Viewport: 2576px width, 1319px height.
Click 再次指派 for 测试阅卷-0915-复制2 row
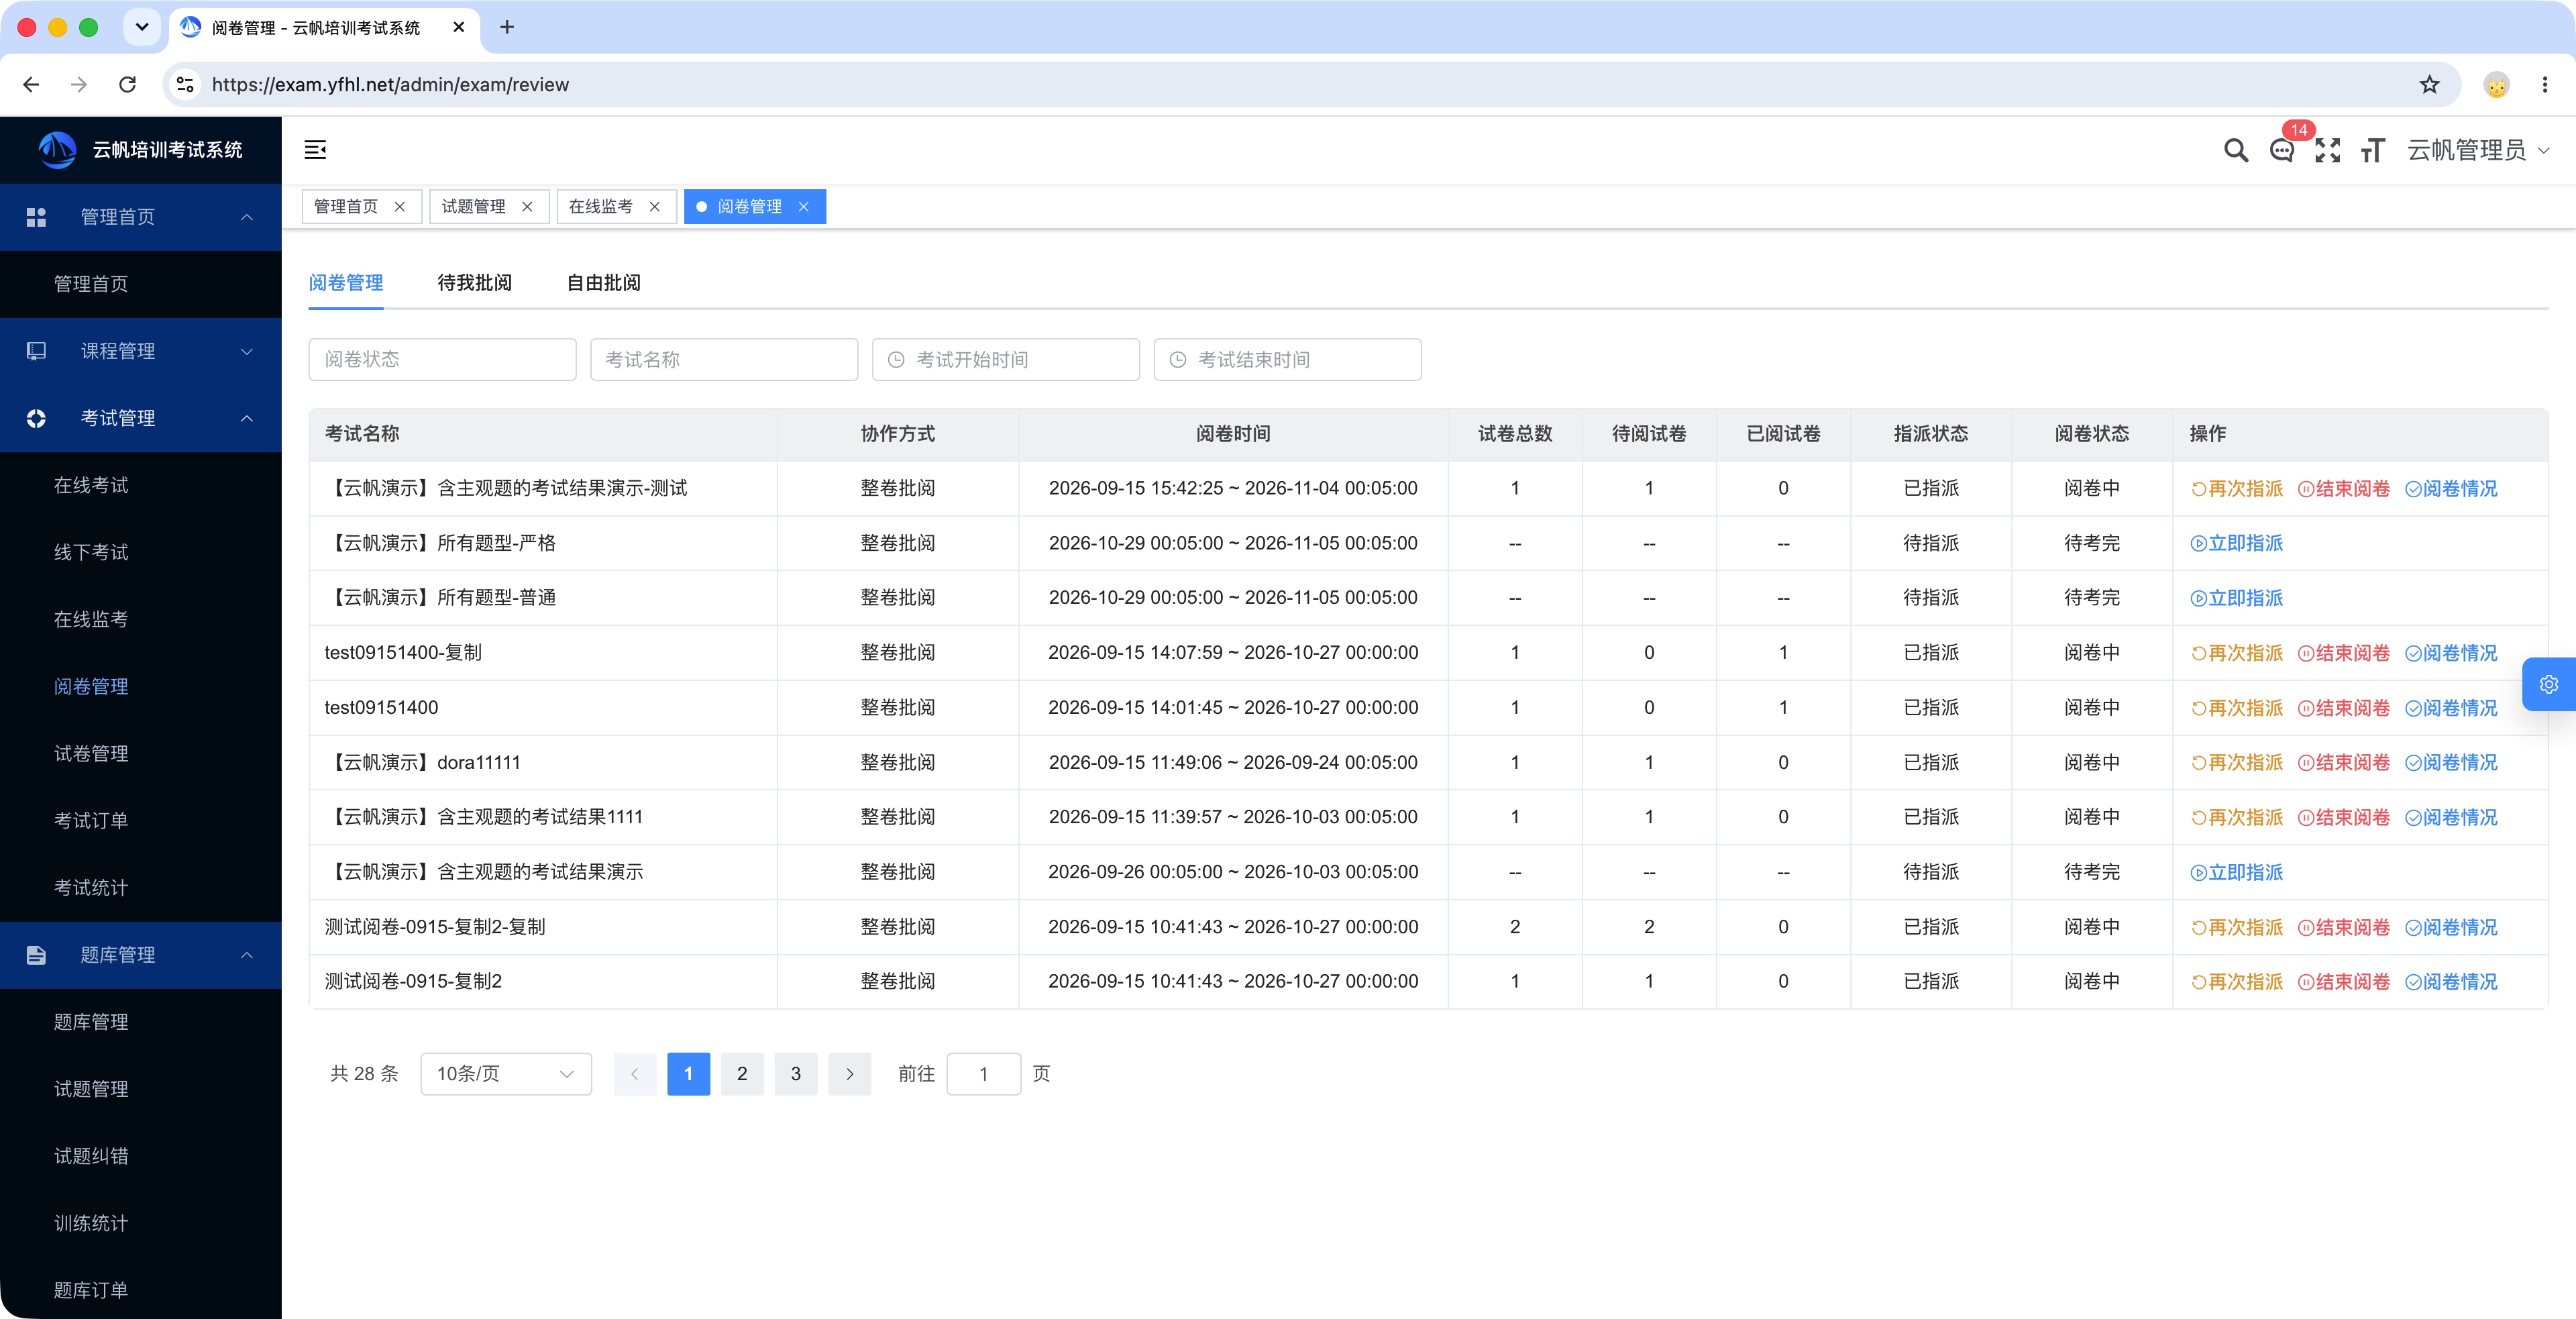[2237, 982]
